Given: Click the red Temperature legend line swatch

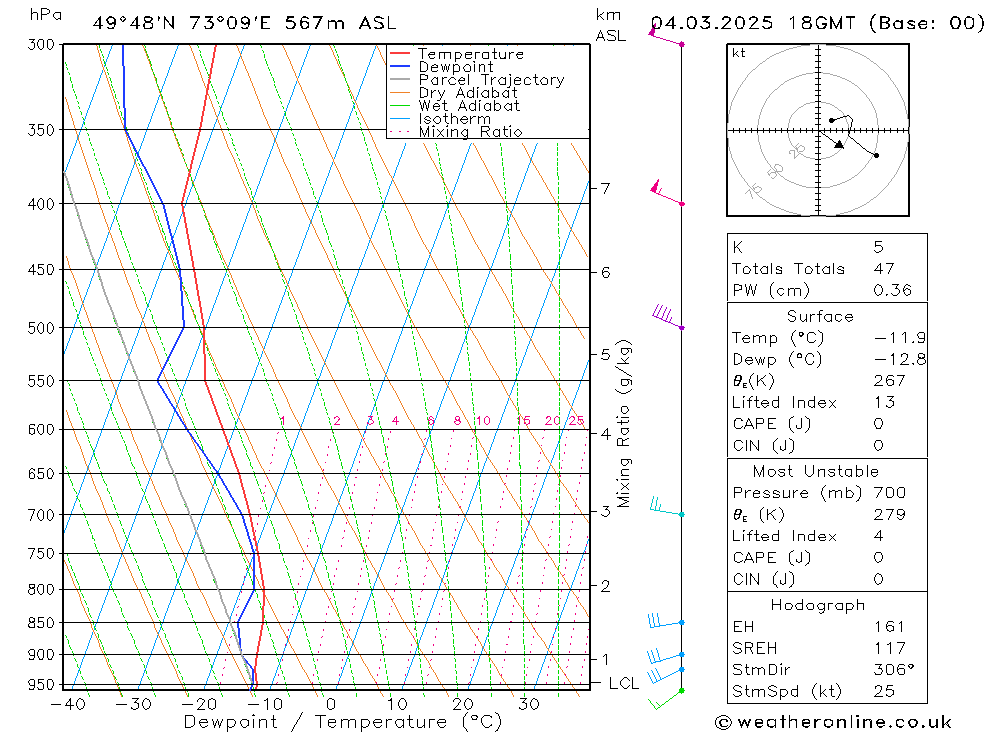Looking at the screenshot, I should tap(401, 54).
